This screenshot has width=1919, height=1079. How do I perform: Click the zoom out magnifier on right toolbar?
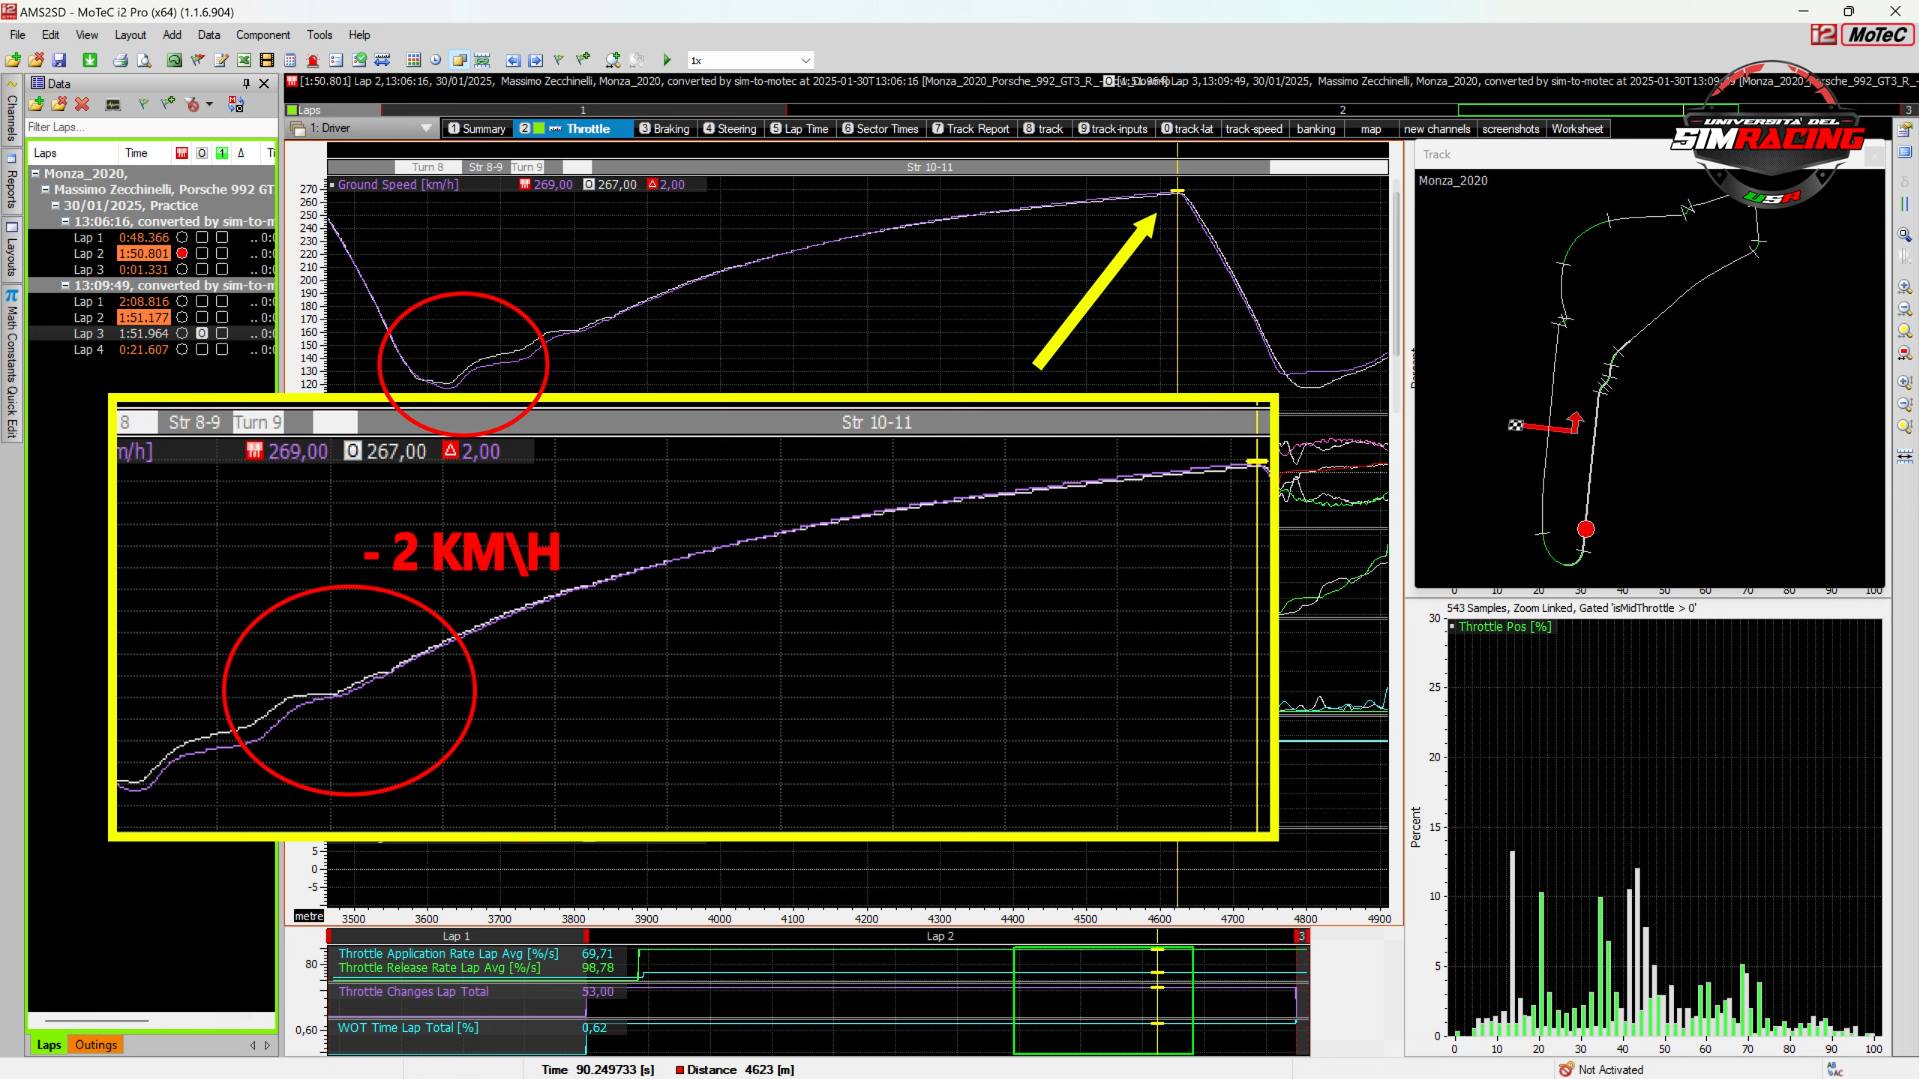[x=1904, y=309]
